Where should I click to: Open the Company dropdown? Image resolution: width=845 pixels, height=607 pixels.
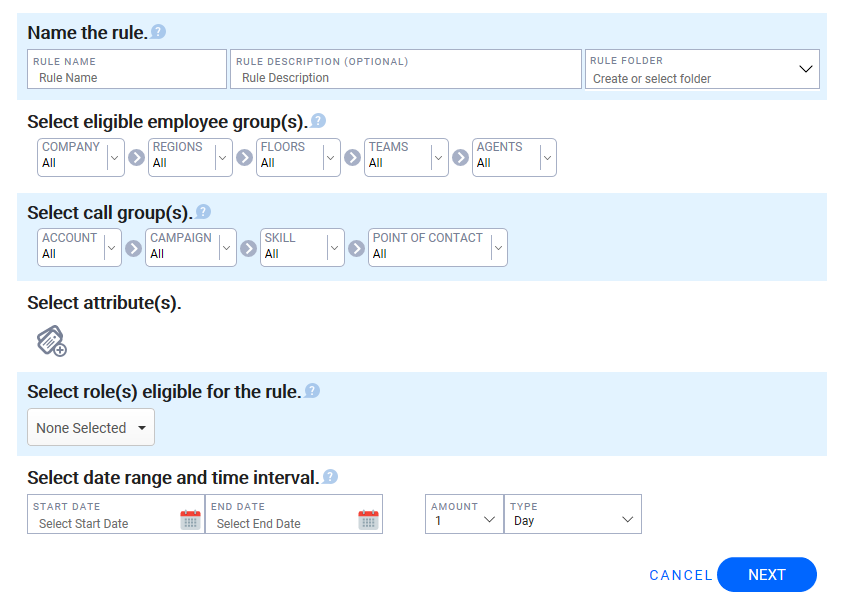point(113,157)
